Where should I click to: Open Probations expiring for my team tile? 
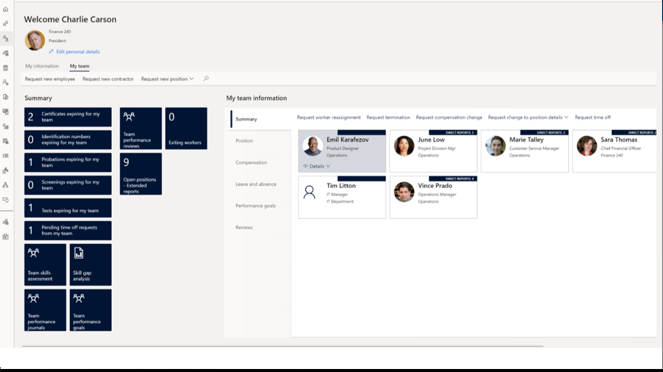pos(68,162)
